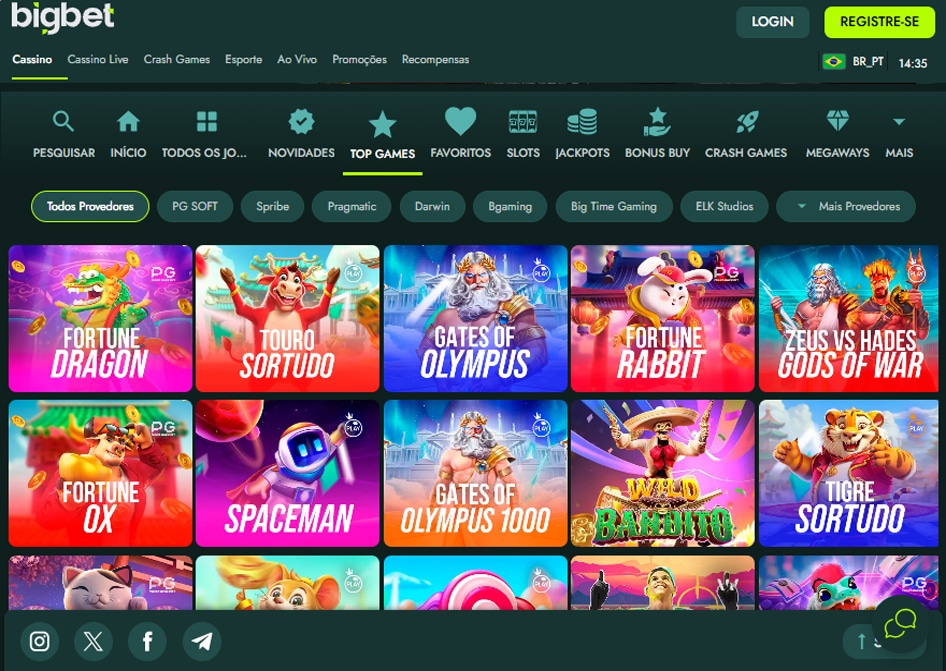Toggle the Pragmatic provider filter
946x671 pixels.
(x=350, y=206)
